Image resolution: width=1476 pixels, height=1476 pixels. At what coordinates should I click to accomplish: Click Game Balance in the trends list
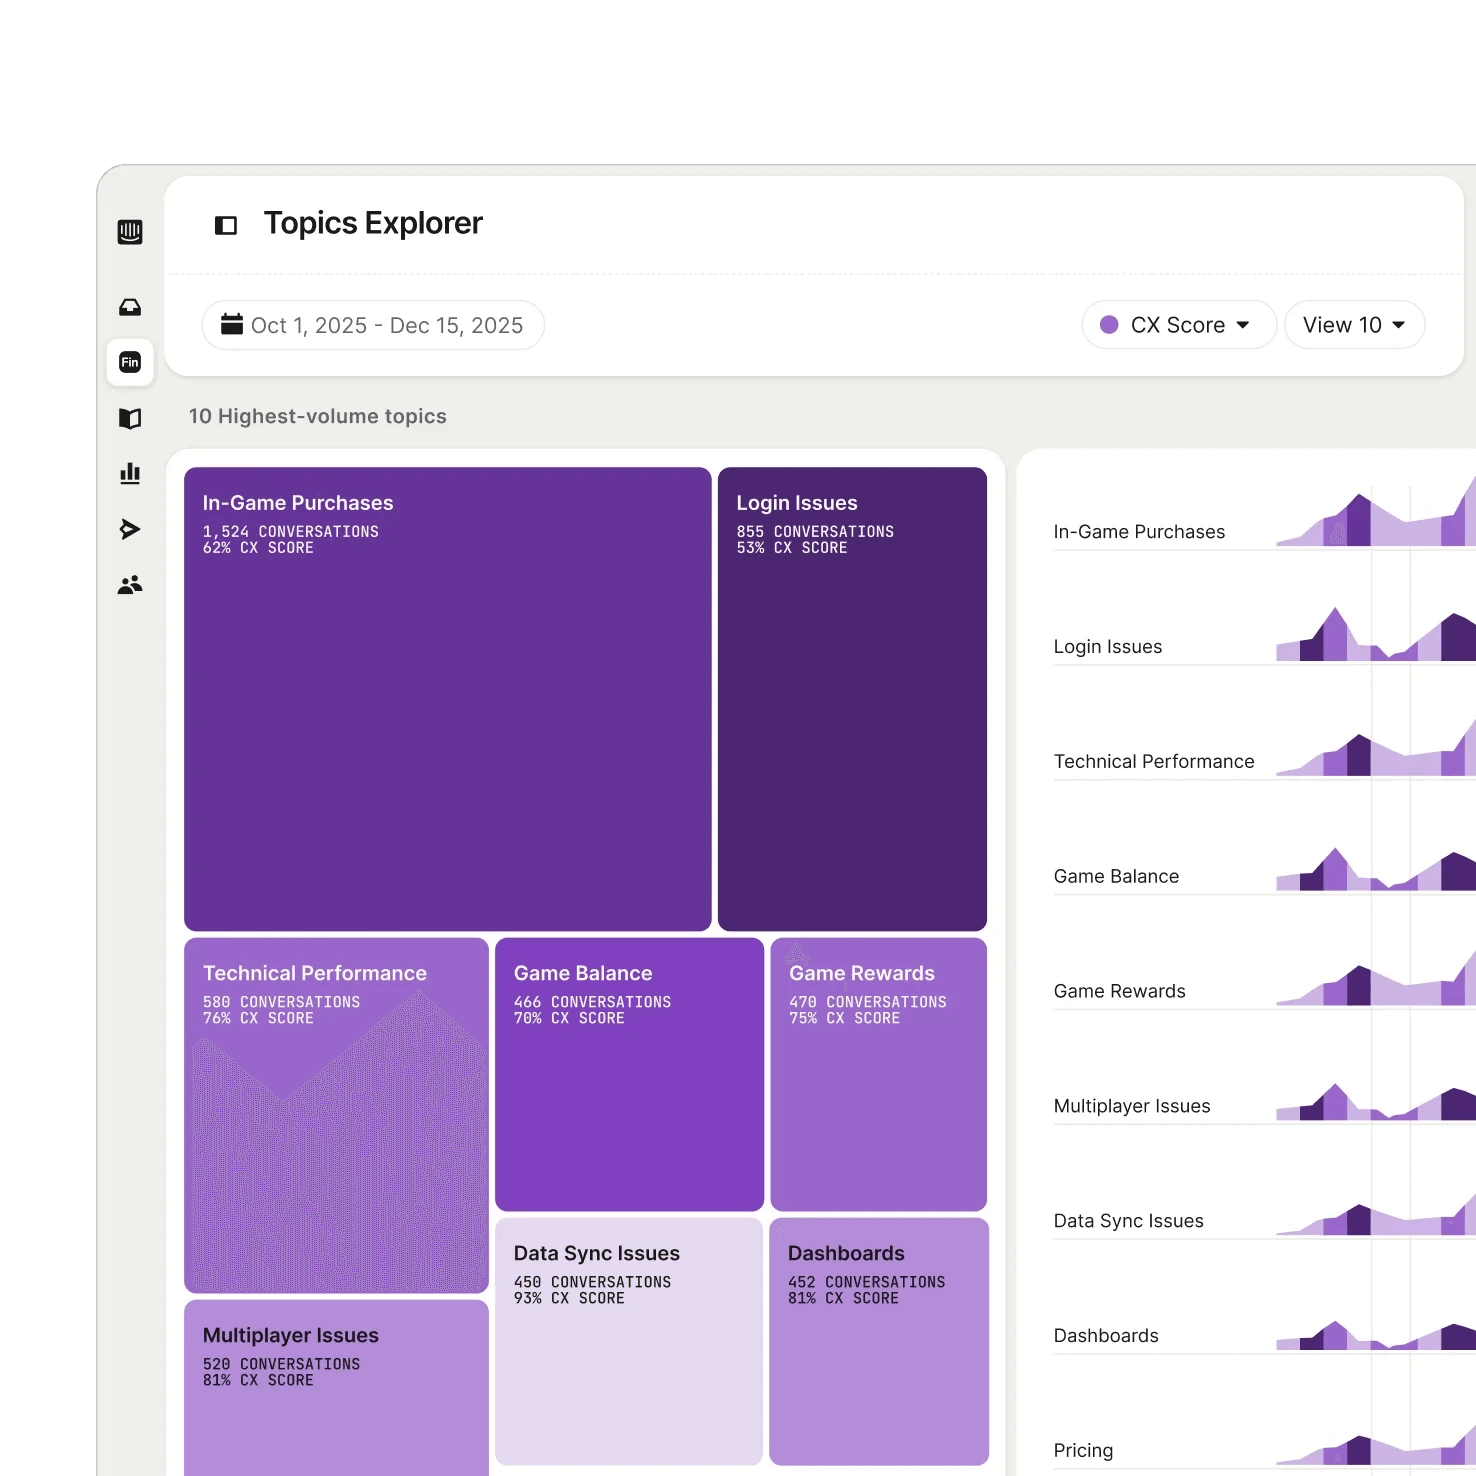[1116, 877]
